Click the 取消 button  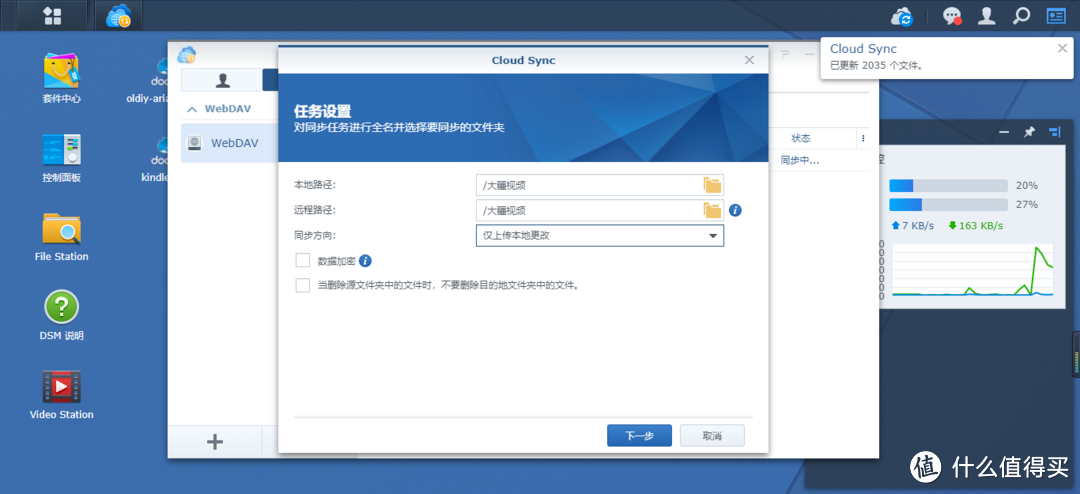712,435
